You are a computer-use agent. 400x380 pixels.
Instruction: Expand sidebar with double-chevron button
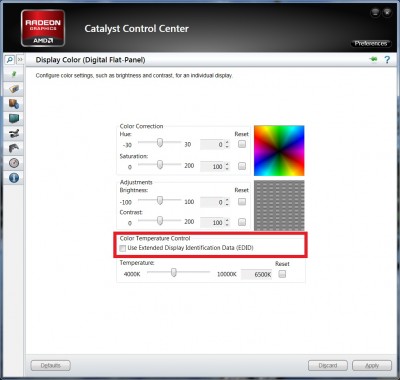click(x=20, y=60)
